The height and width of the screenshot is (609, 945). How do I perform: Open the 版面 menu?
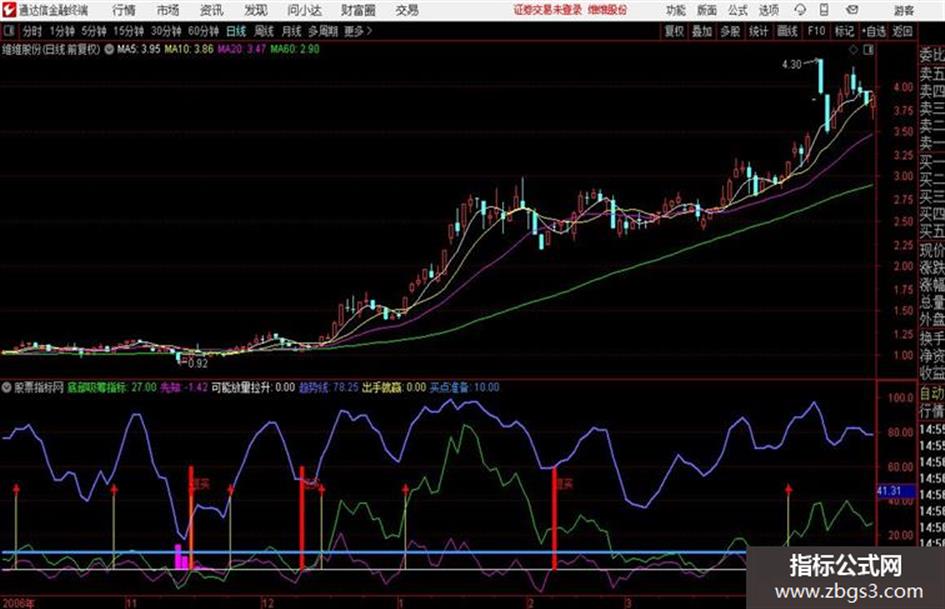706,10
